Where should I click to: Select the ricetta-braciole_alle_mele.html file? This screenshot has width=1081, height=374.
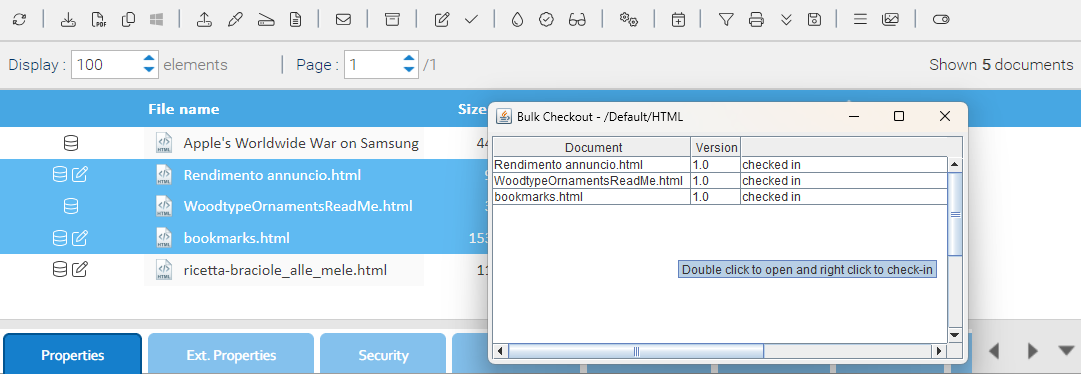click(x=285, y=270)
